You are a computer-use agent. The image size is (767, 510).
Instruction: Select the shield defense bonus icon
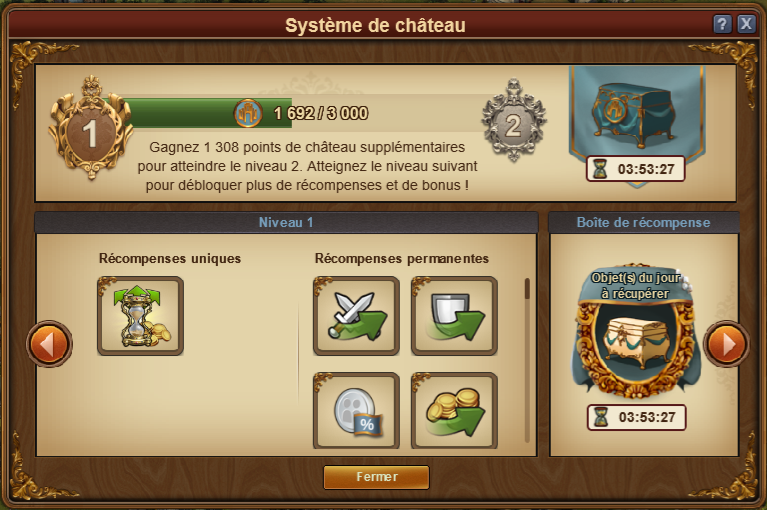tap(454, 316)
